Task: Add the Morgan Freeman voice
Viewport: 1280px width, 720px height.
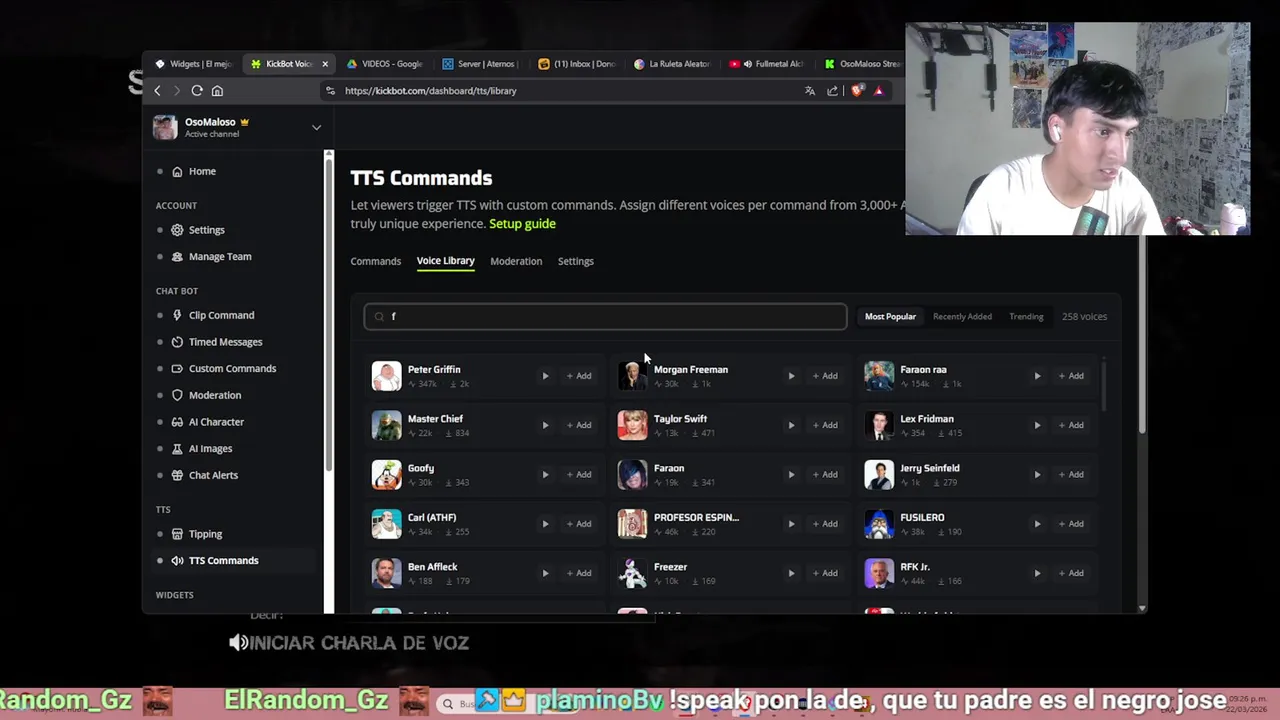Action: (x=825, y=376)
